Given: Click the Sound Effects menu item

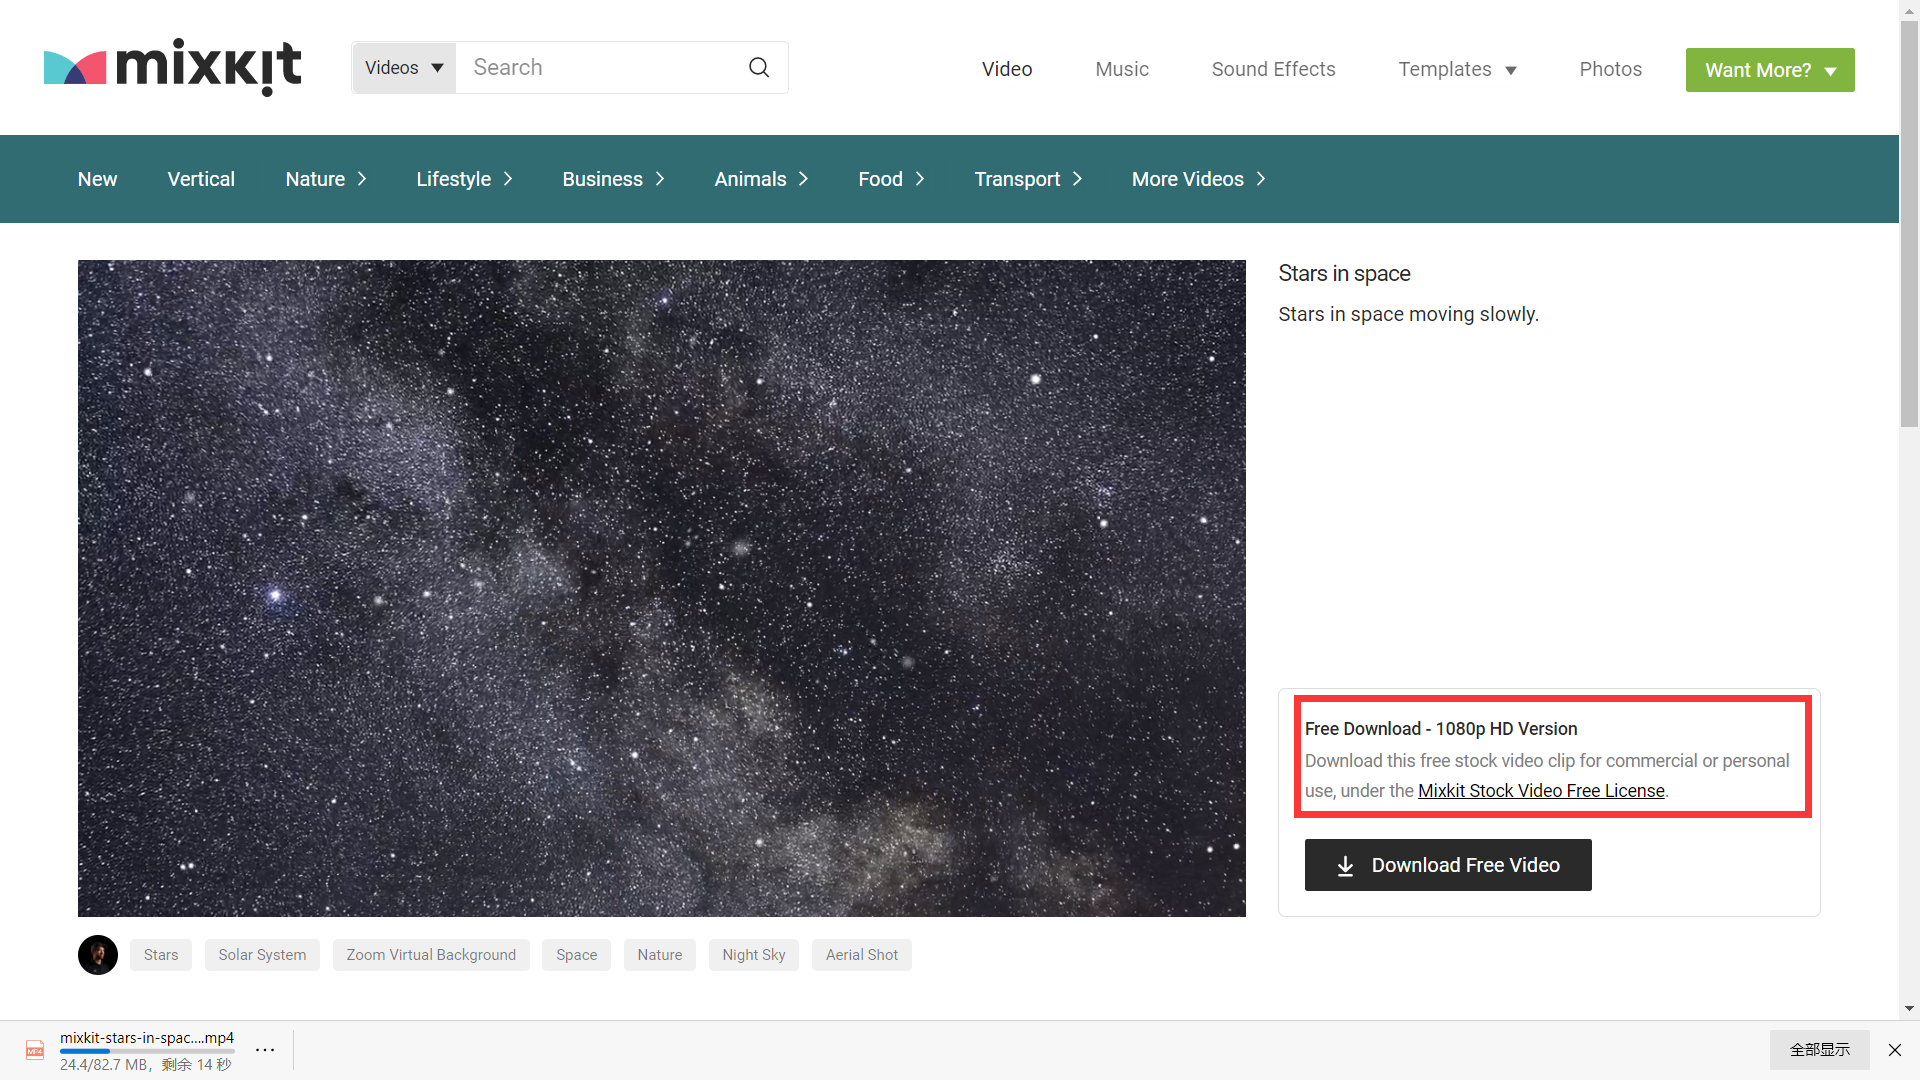Looking at the screenshot, I should click(1273, 69).
